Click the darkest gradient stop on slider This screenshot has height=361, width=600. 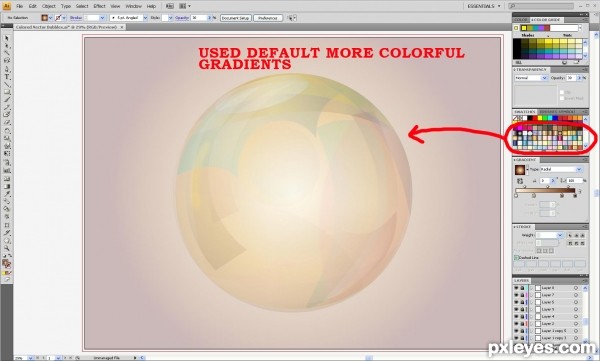coord(575,196)
